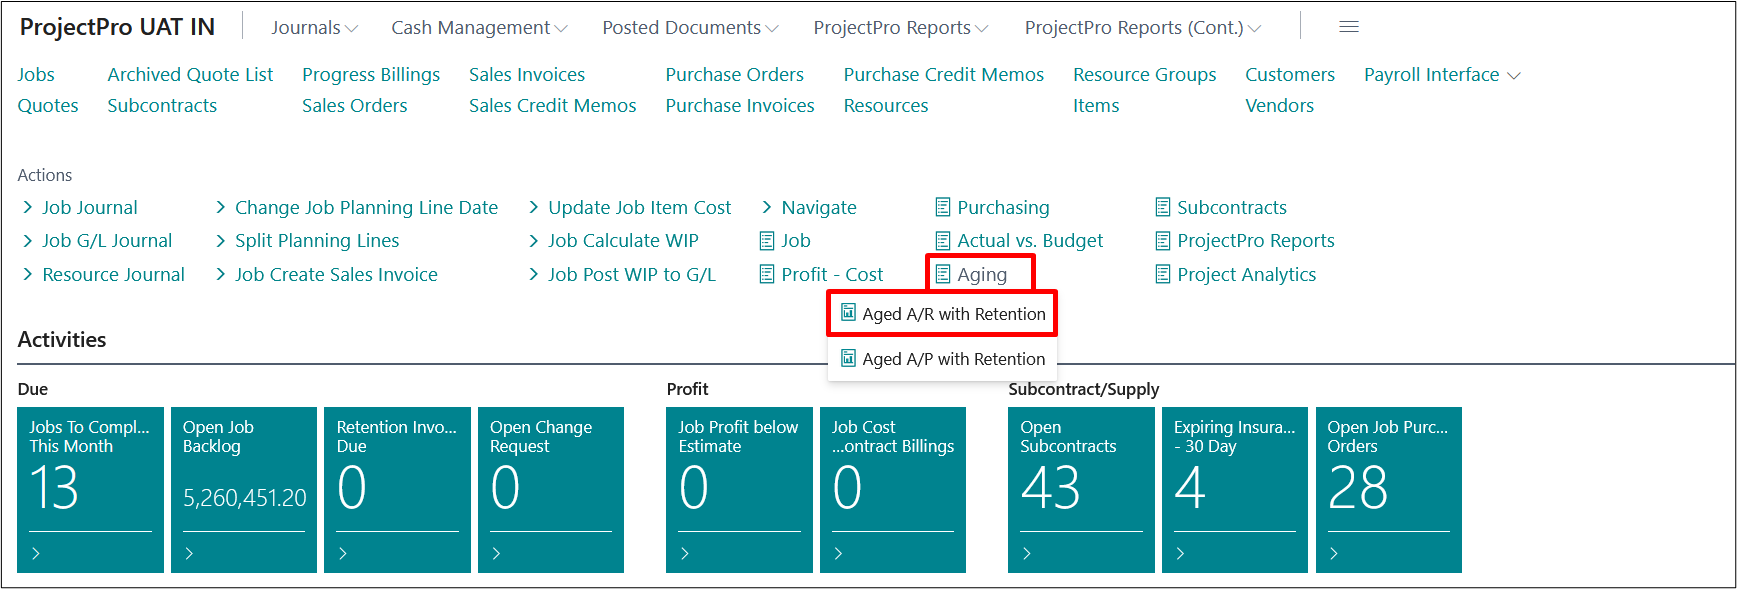
Task: Click the document icon next to Subcontracts action
Action: 1162,207
